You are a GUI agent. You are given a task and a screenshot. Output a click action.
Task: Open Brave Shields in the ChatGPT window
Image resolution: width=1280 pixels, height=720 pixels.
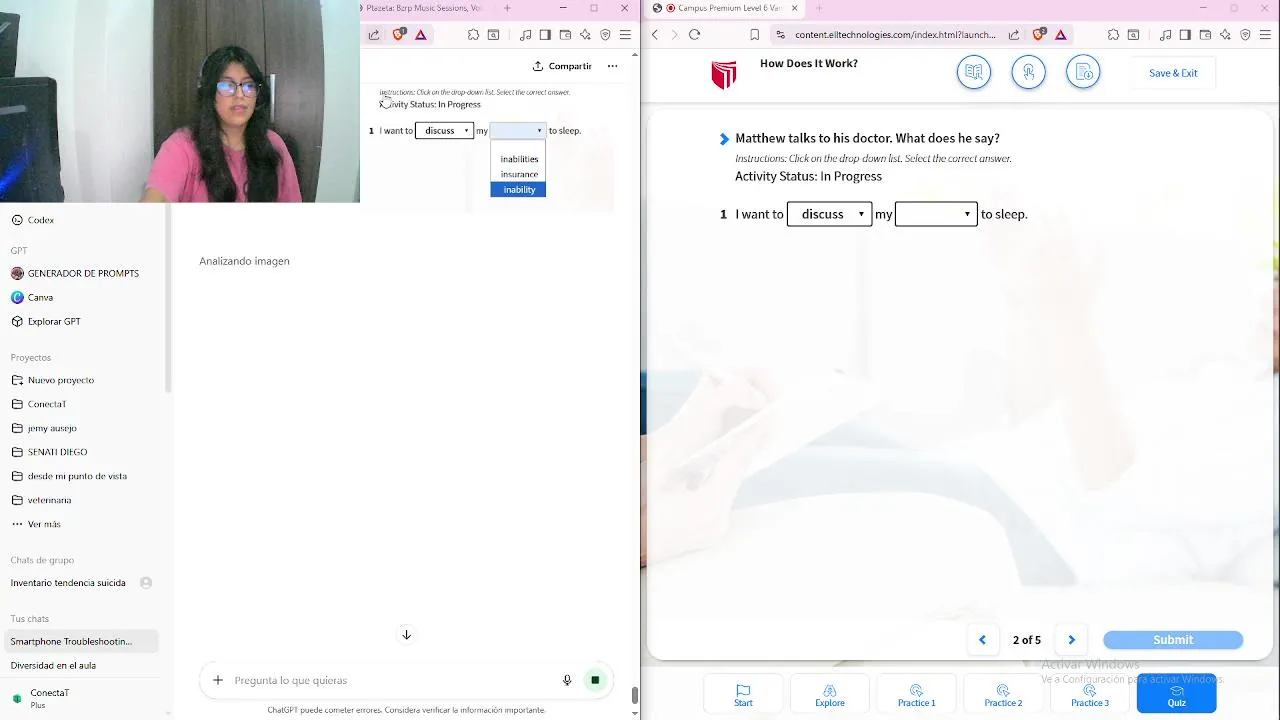point(398,34)
